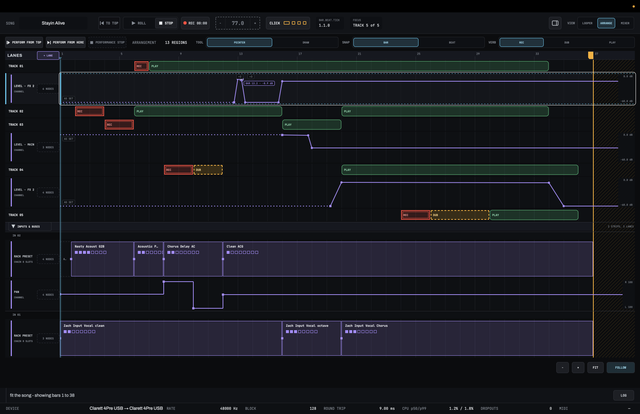Start playback with the ROLL button

pyautogui.click(x=139, y=23)
